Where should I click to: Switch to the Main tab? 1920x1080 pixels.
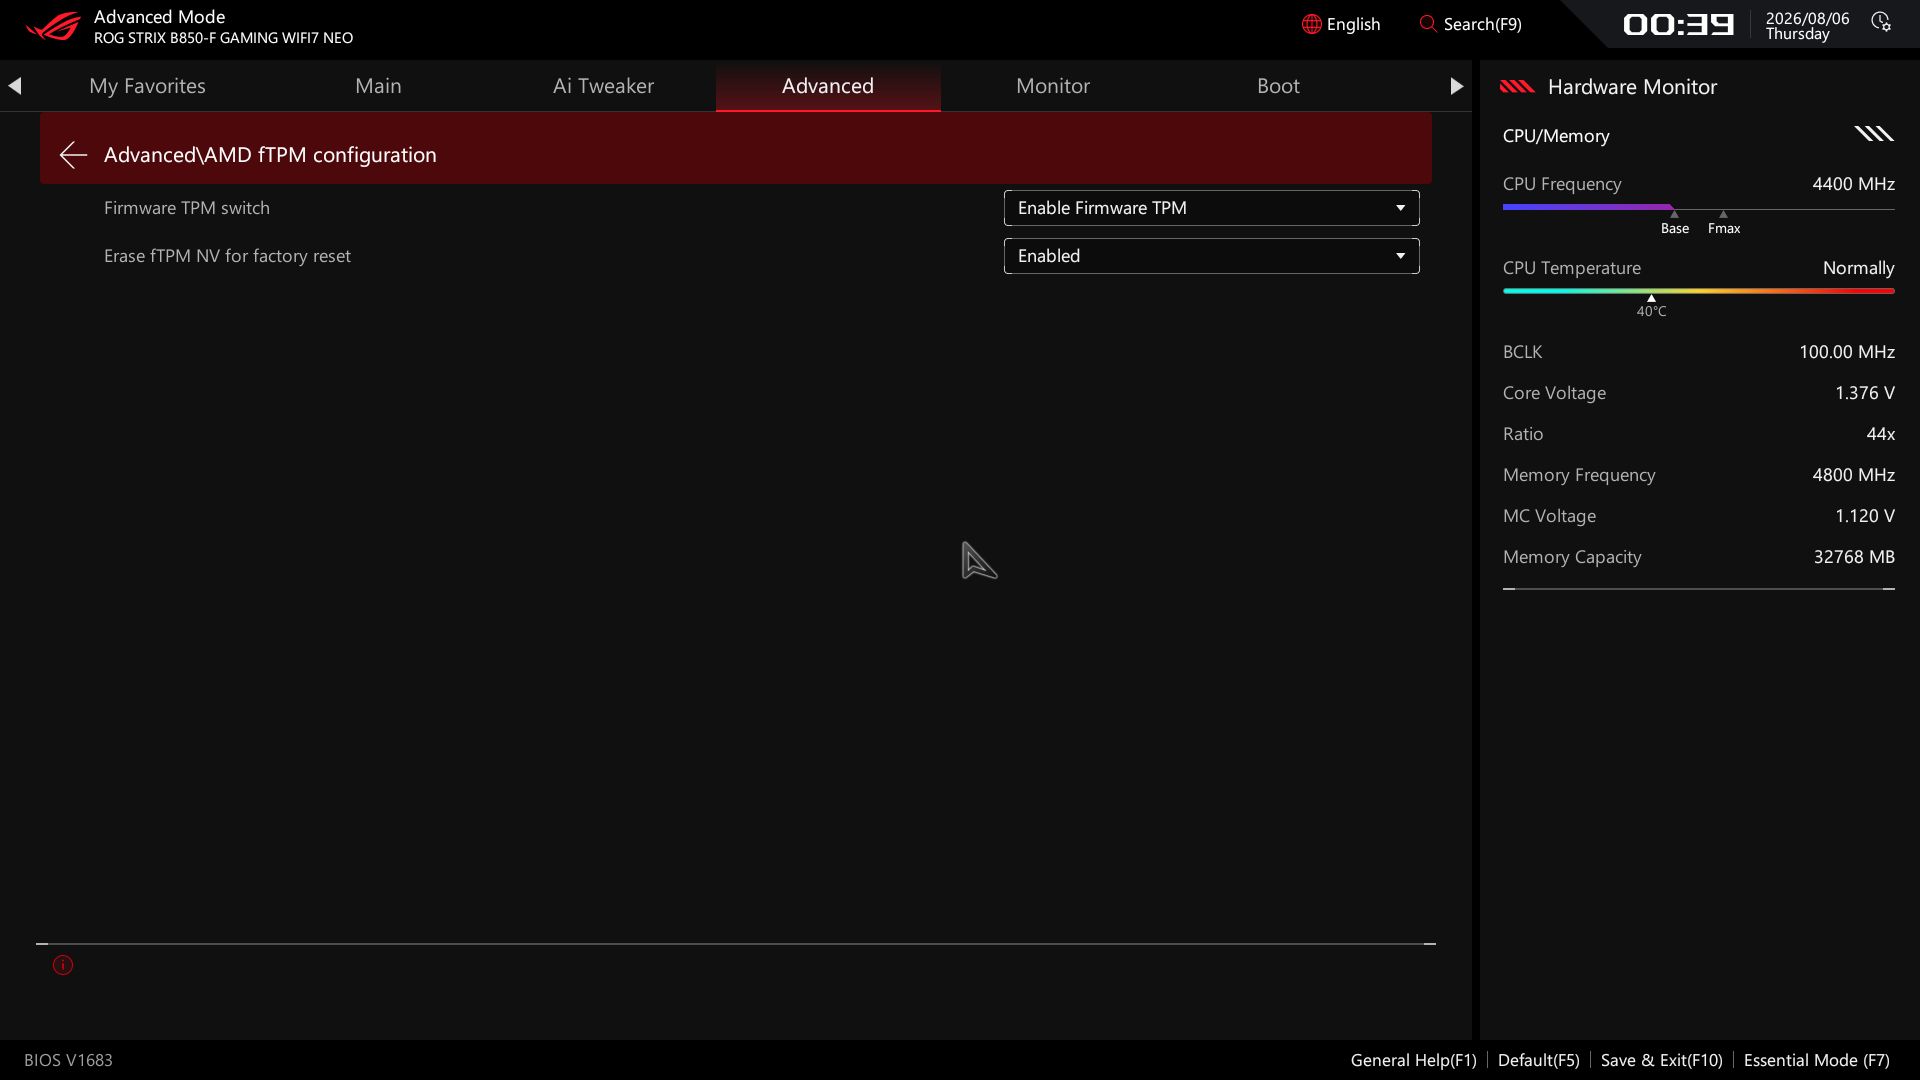coord(378,86)
